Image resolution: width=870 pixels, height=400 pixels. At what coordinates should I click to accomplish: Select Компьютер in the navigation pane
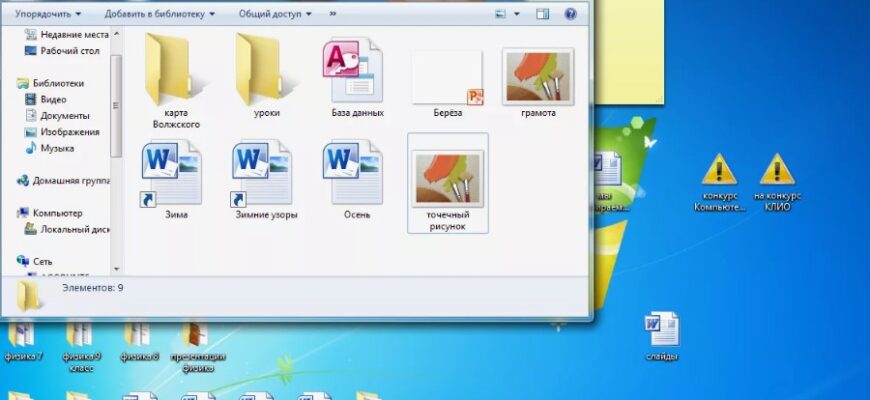click(57, 213)
